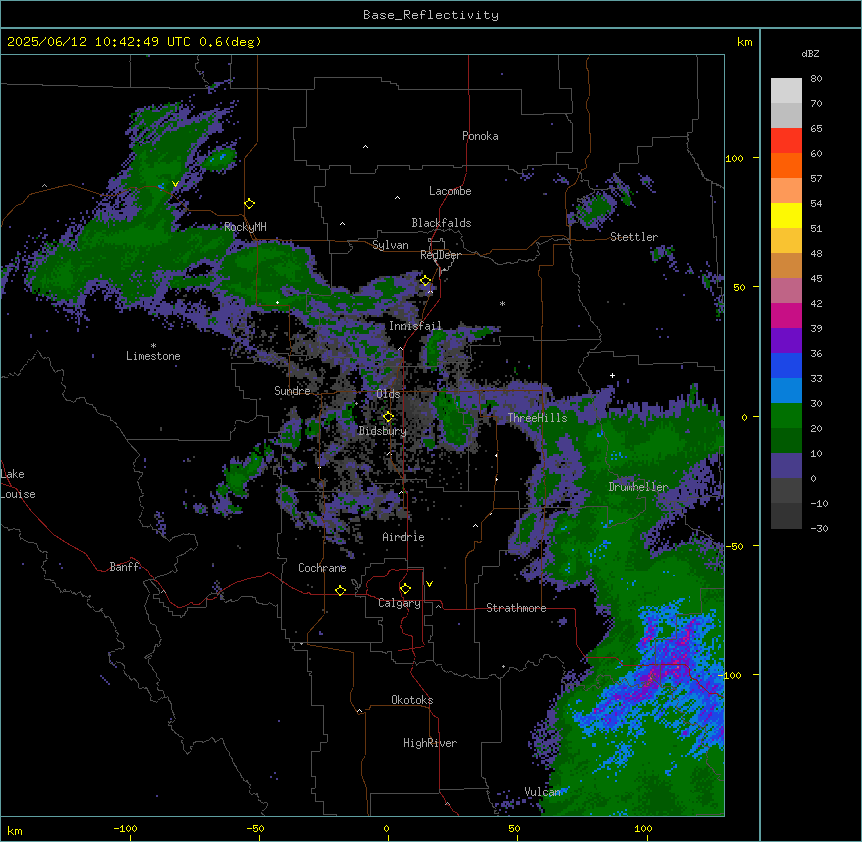Click the Didsbury label
Image resolution: width=862 pixels, height=842 pixels.
click(383, 431)
